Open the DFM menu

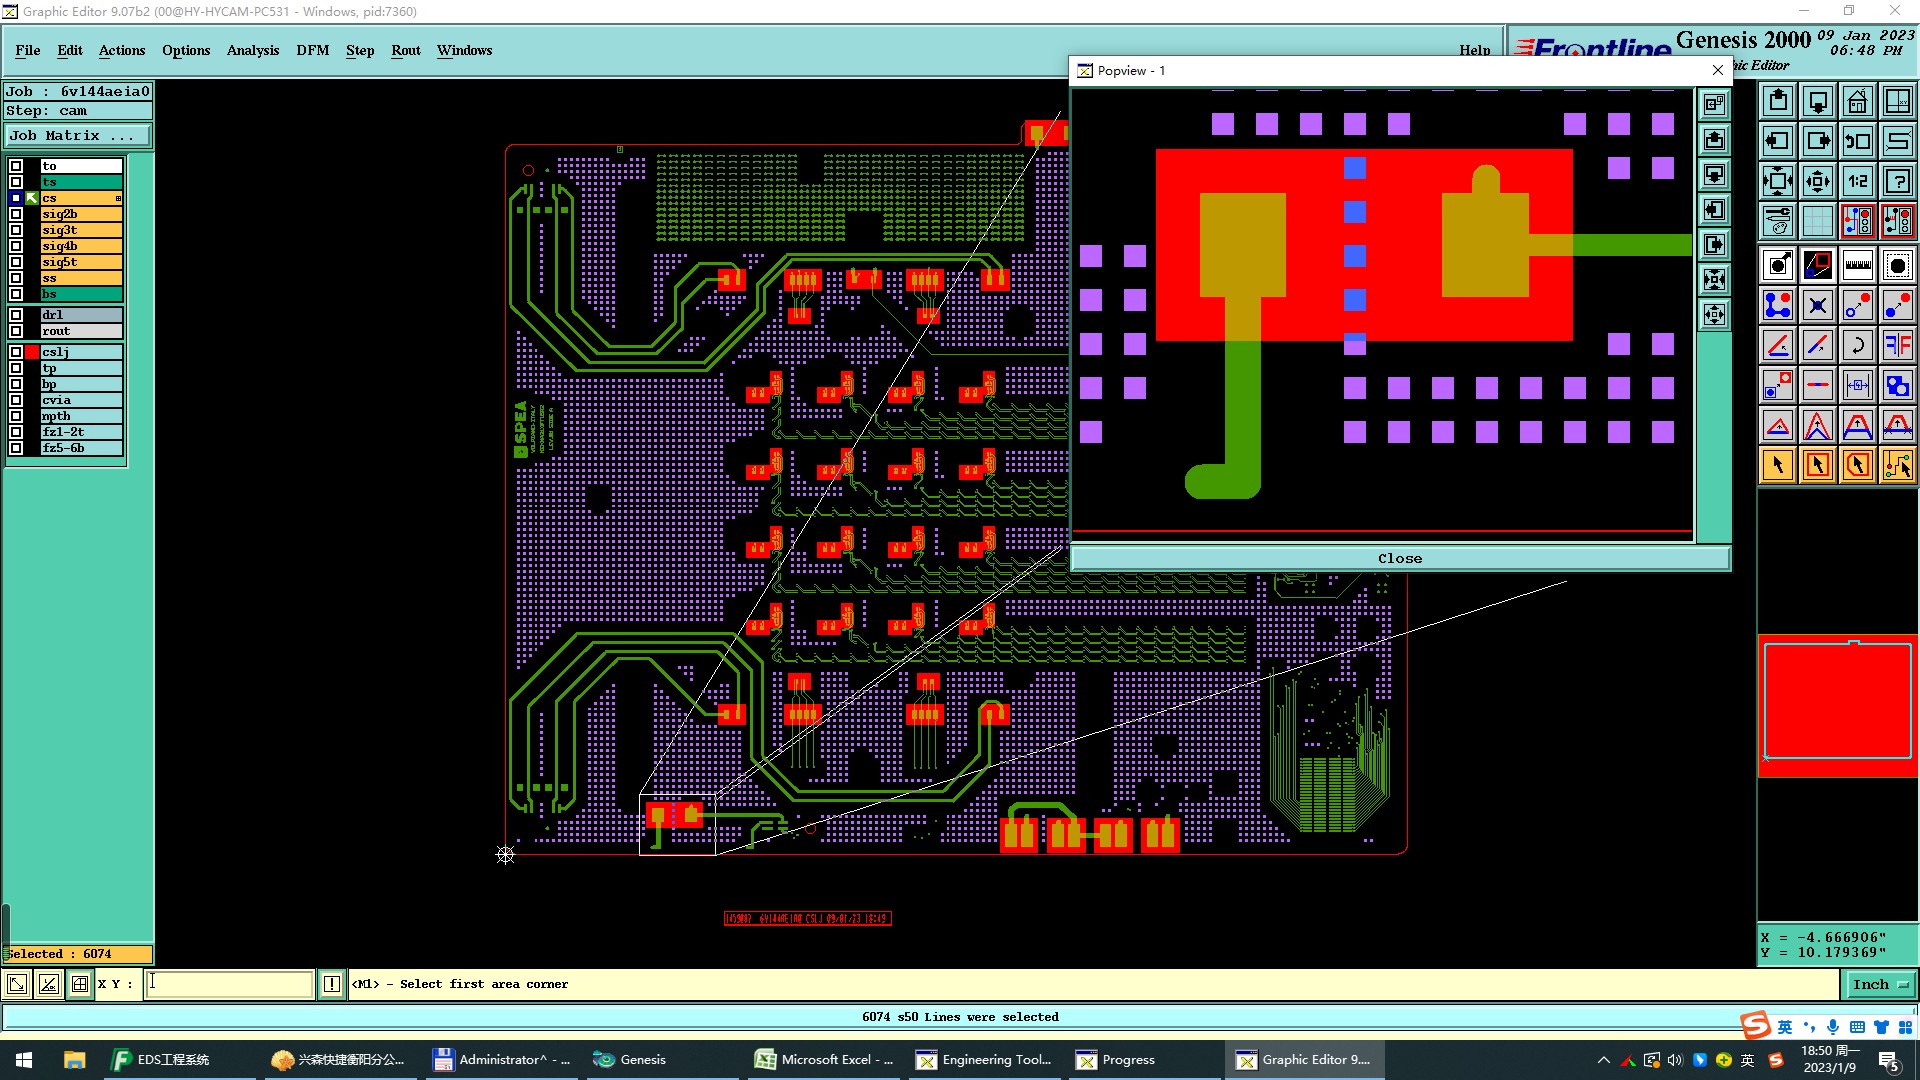pyautogui.click(x=312, y=50)
